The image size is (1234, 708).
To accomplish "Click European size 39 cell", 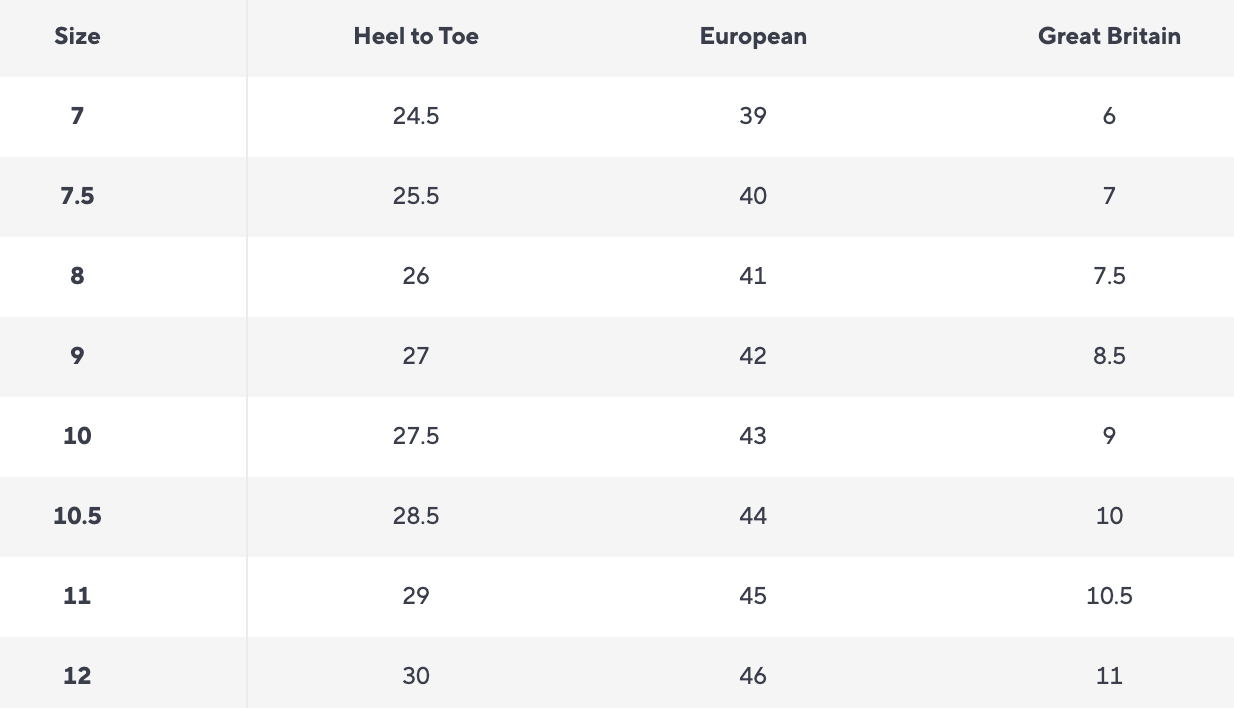I will point(753,116).
